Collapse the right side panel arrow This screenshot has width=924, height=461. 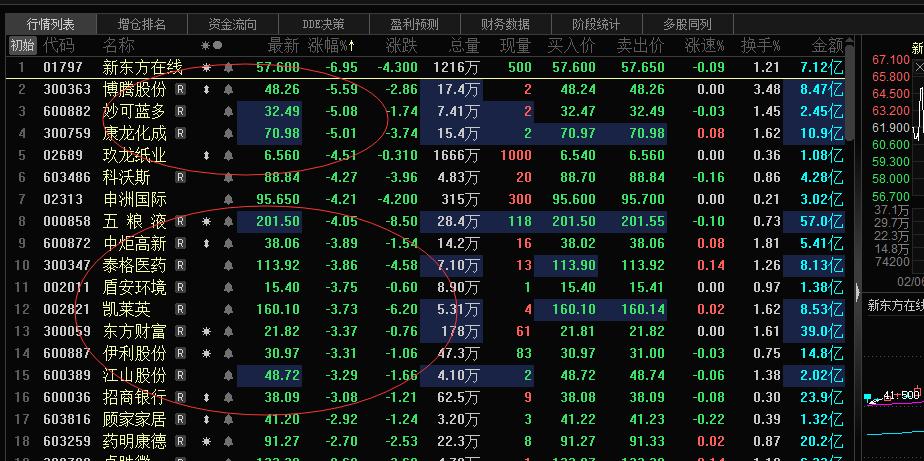tap(859, 291)
